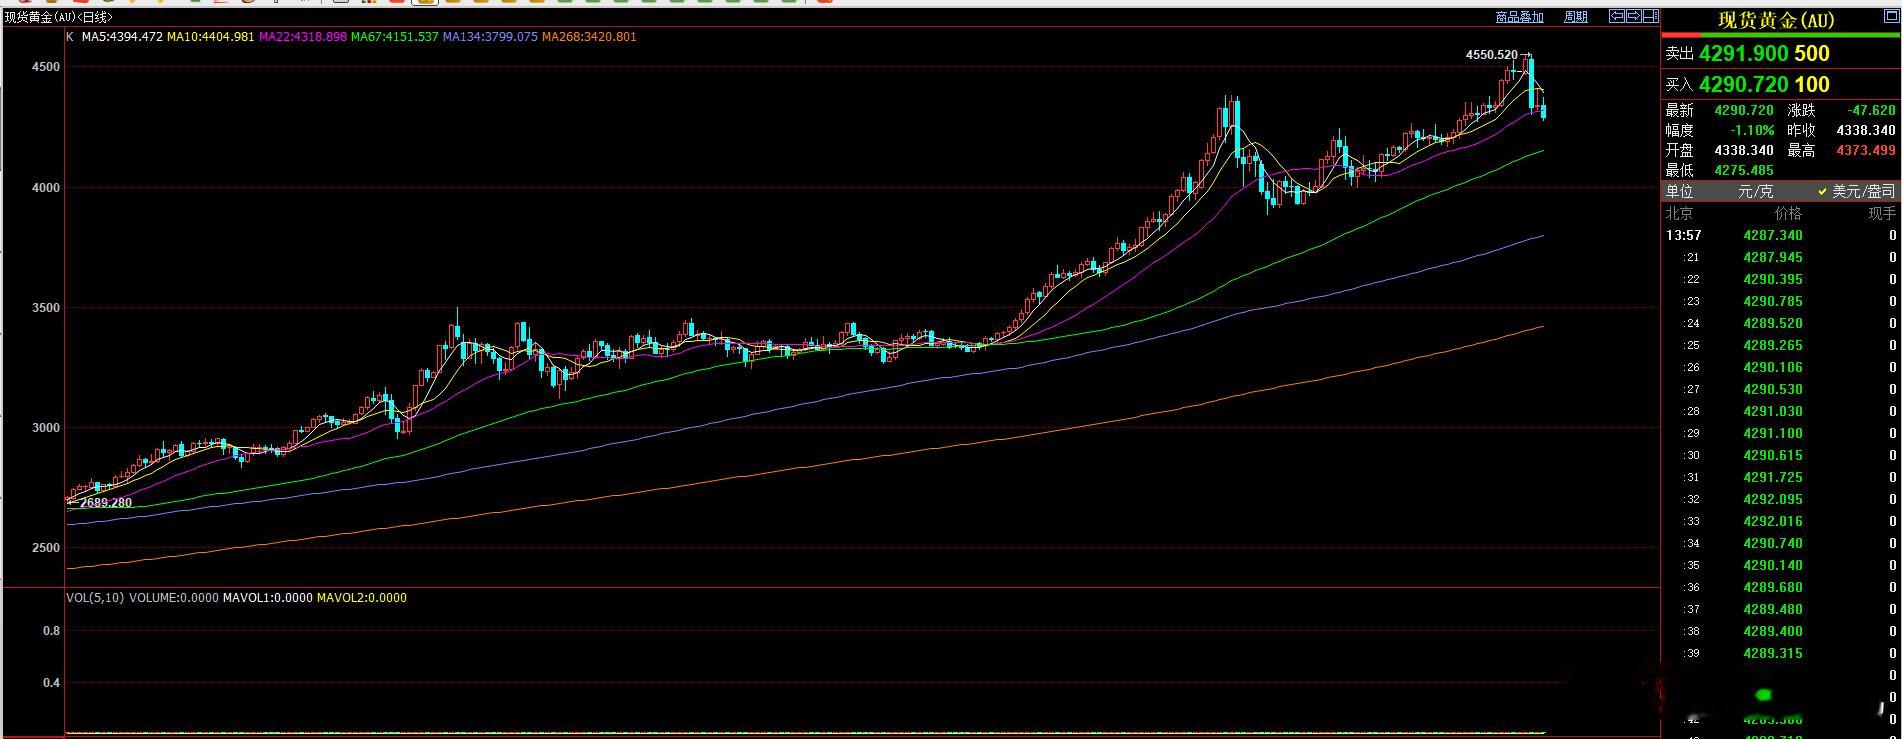Viewport: 1902px width, 739px height.
Task: Click the 最高 value 4373.499
Action: (x=1866, y=151)
